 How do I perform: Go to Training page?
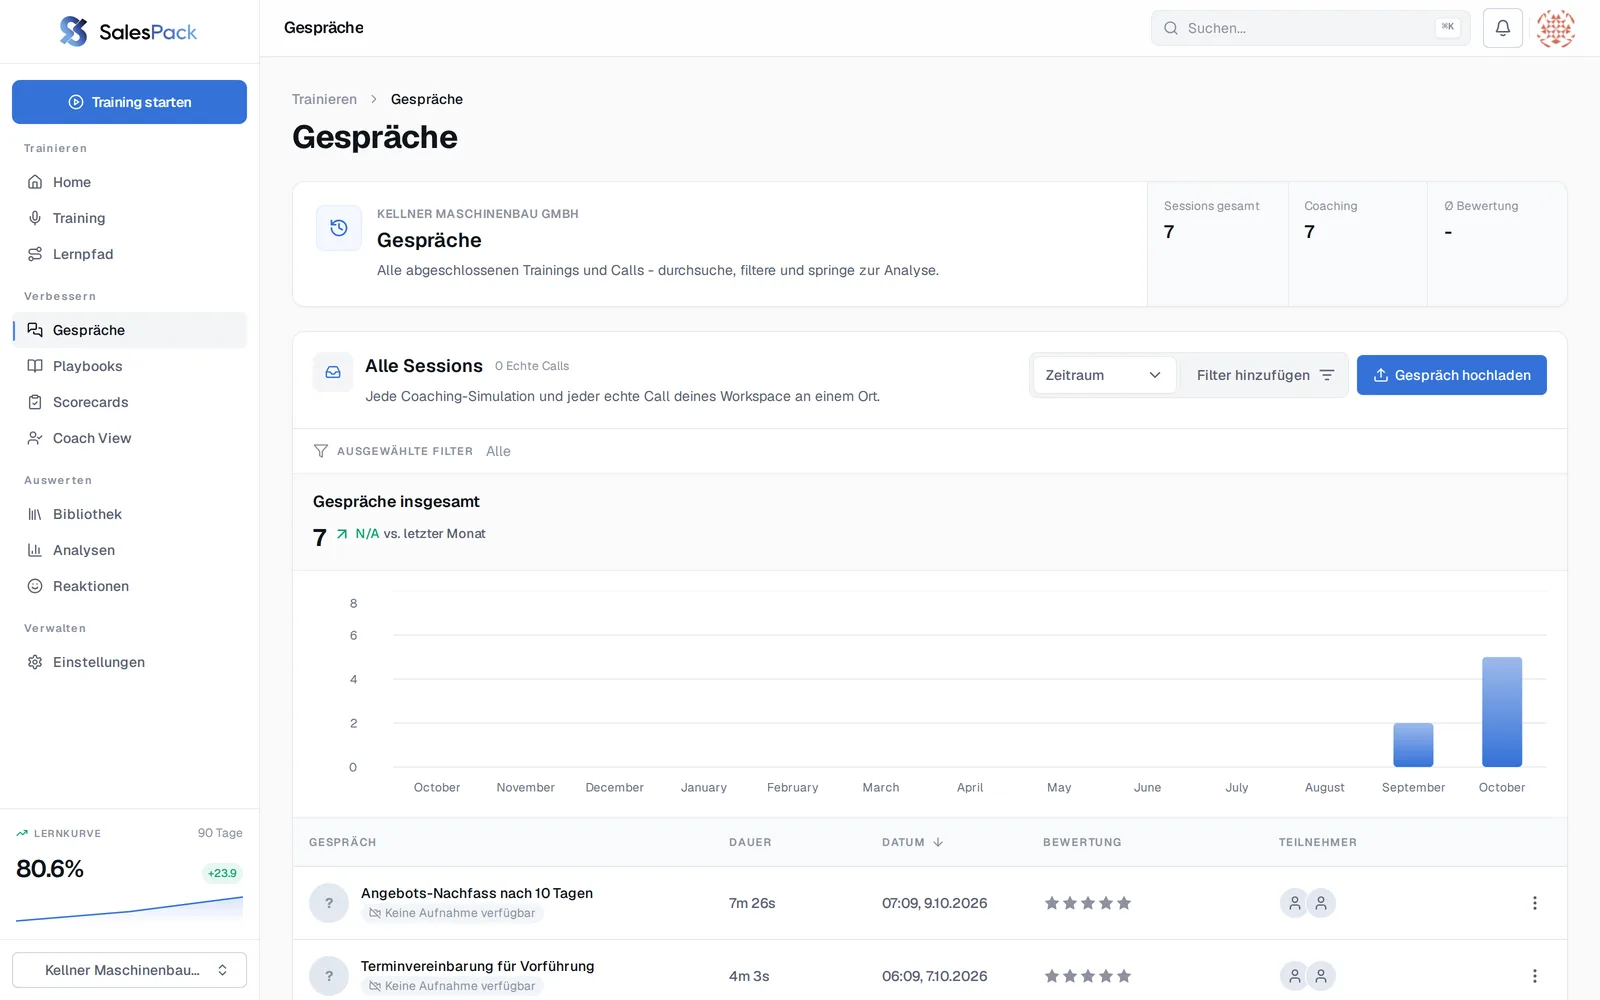pos(129,218)
